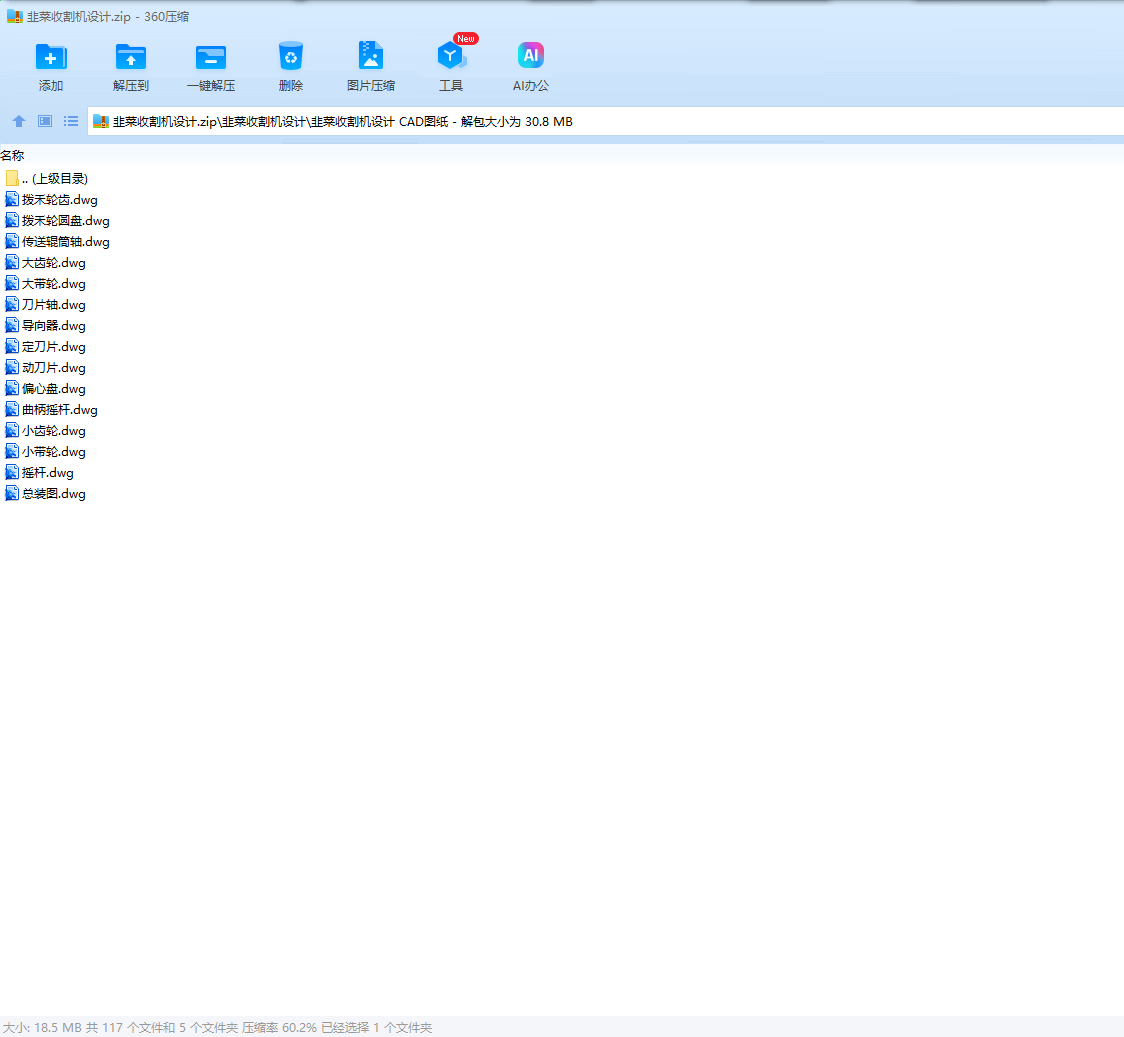Click the 添加 (Add) toolbar icon
Viewport: 1124px width, 1037px height.
51,57
